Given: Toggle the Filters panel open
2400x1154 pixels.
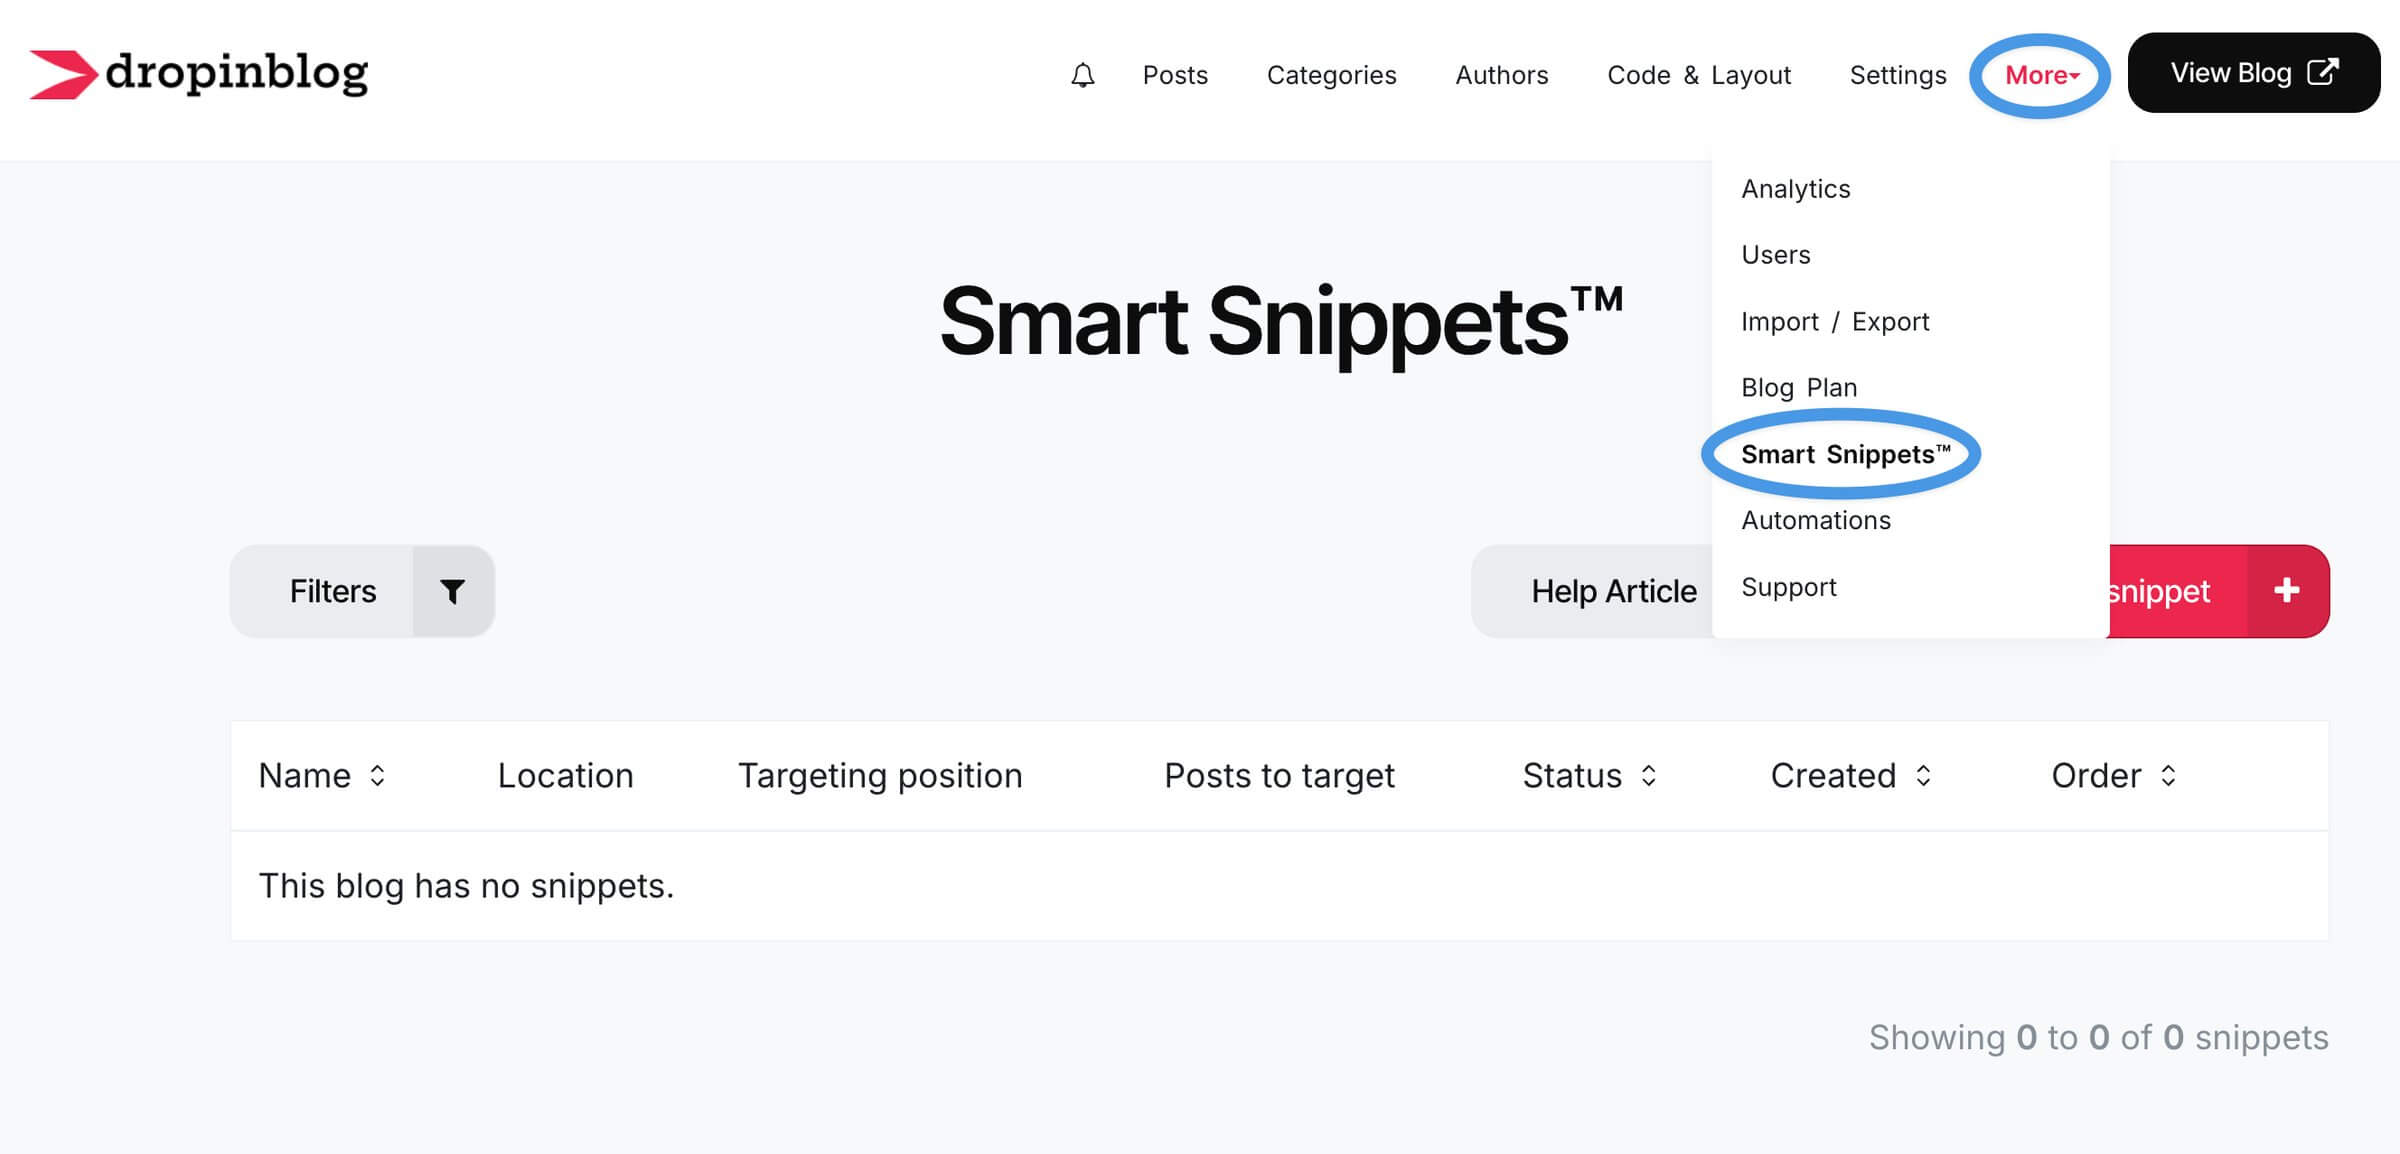Looking at the screenshot, I should click(332, 591).
